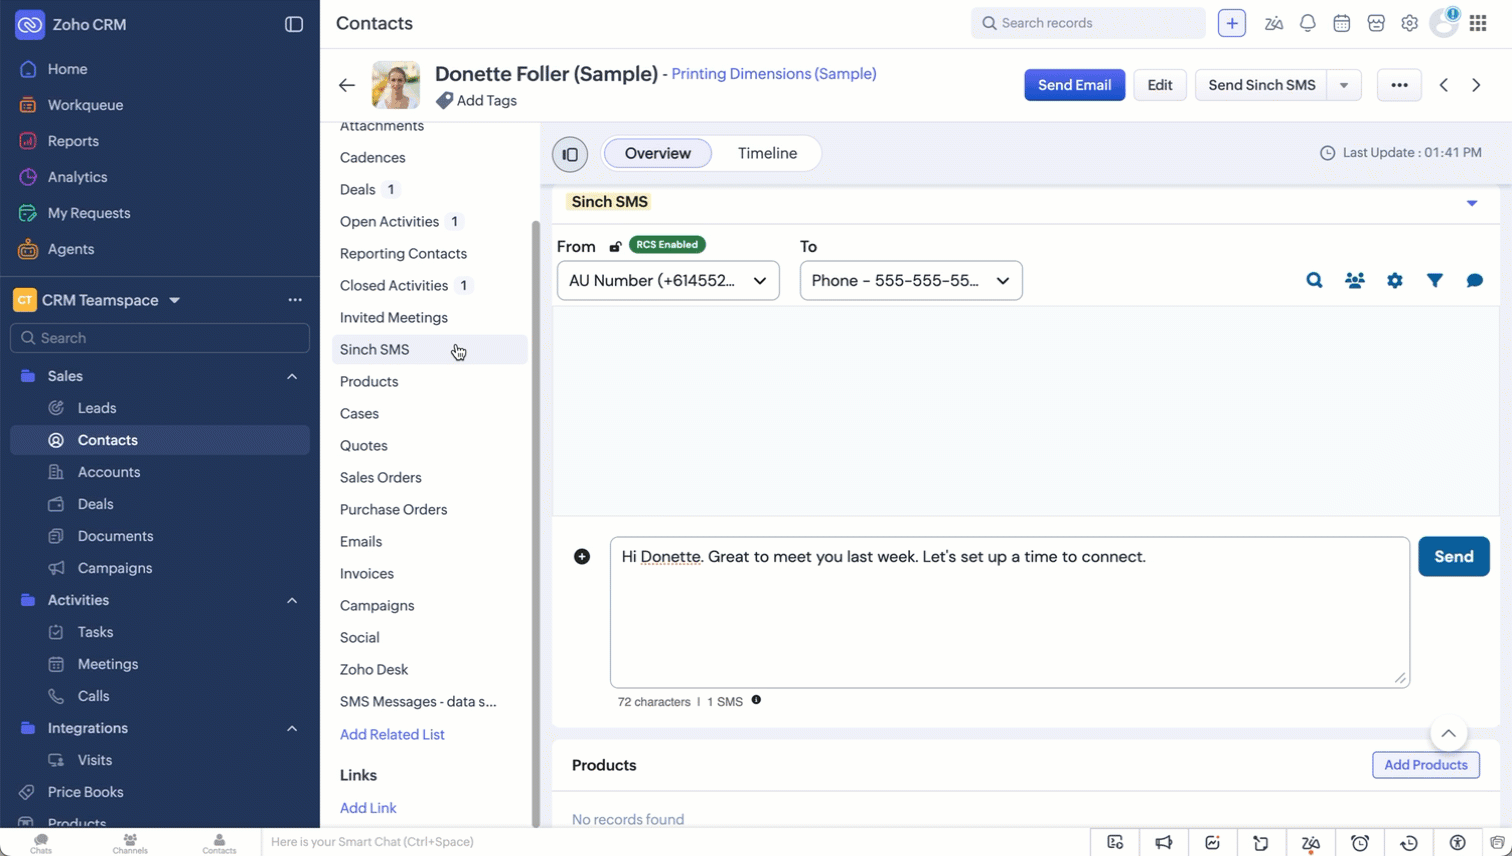Collapse the Activities section in sidebar

pyautogui.click(x=292, y=600)
